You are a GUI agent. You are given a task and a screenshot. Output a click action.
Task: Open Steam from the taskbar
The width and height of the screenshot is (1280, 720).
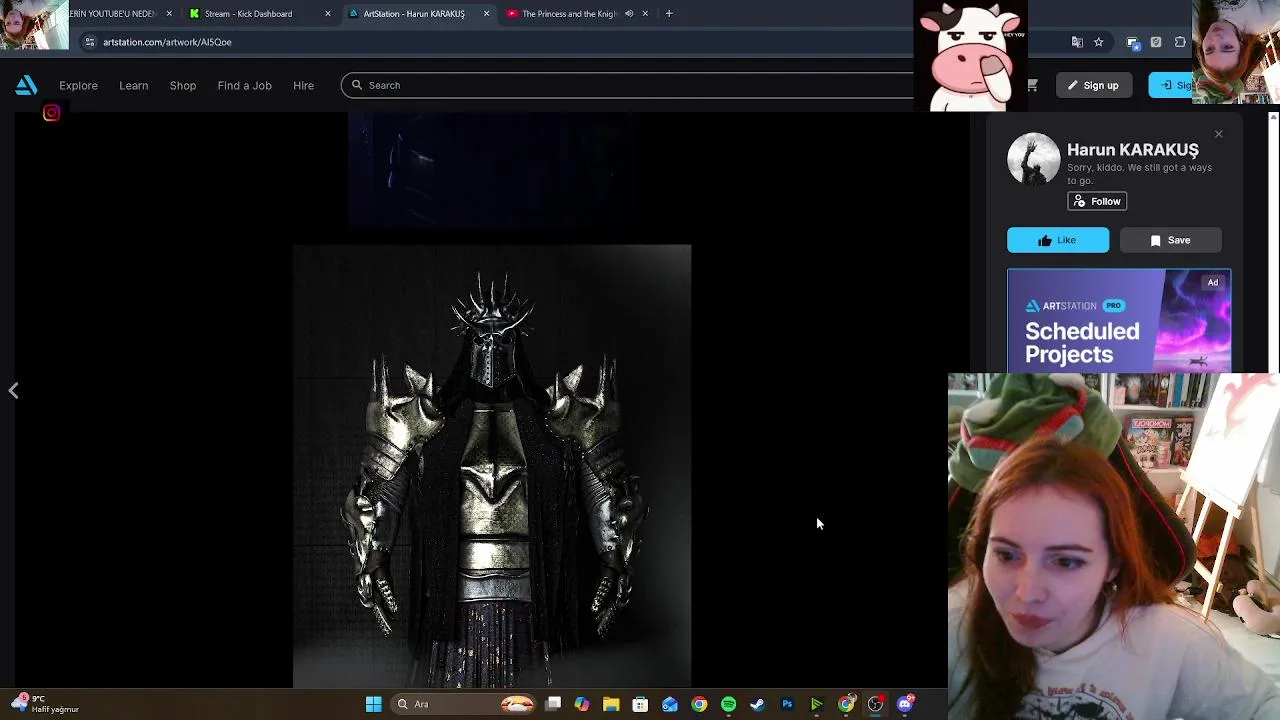pos(758,704)
